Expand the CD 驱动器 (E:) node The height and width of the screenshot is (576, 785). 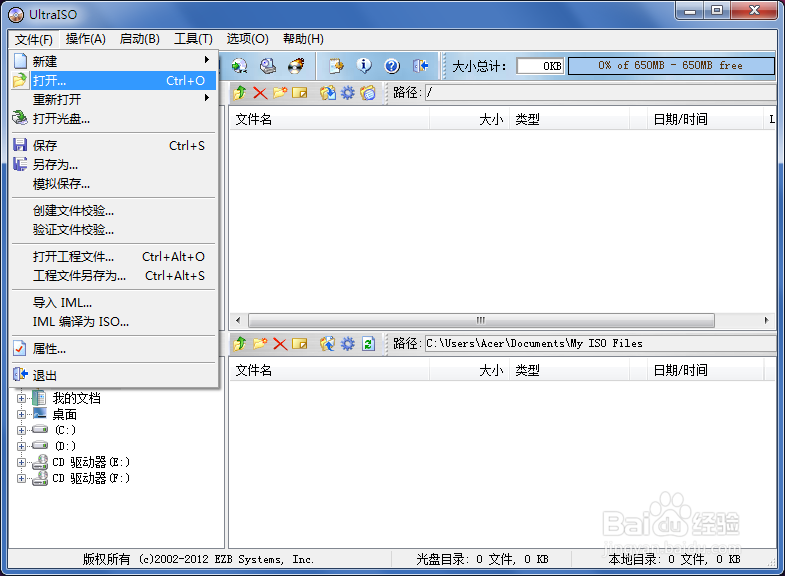(x=21, y=462)
